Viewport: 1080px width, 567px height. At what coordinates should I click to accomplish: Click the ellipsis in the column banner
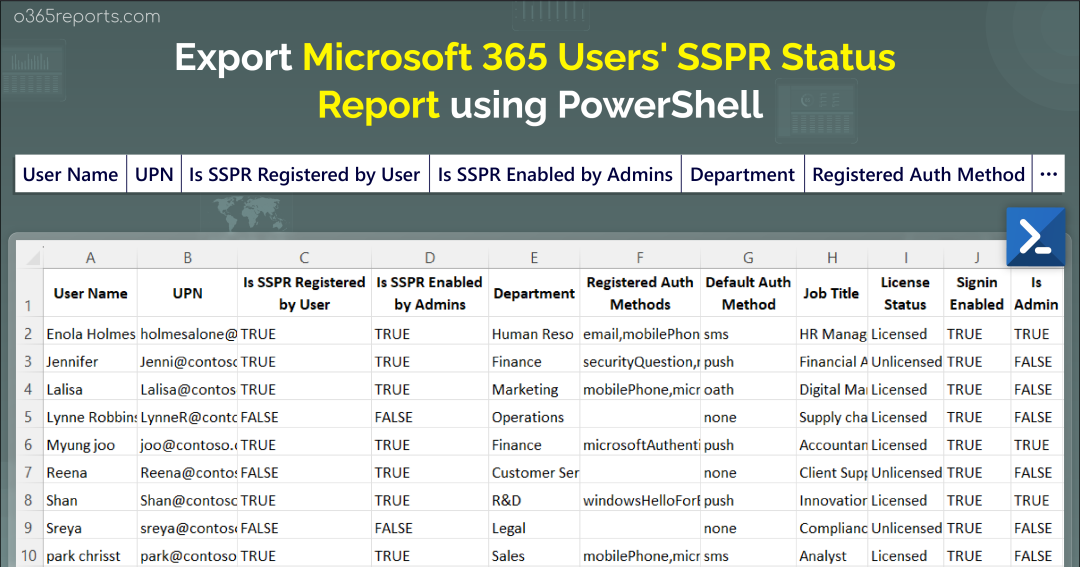tap(1048, 174)
